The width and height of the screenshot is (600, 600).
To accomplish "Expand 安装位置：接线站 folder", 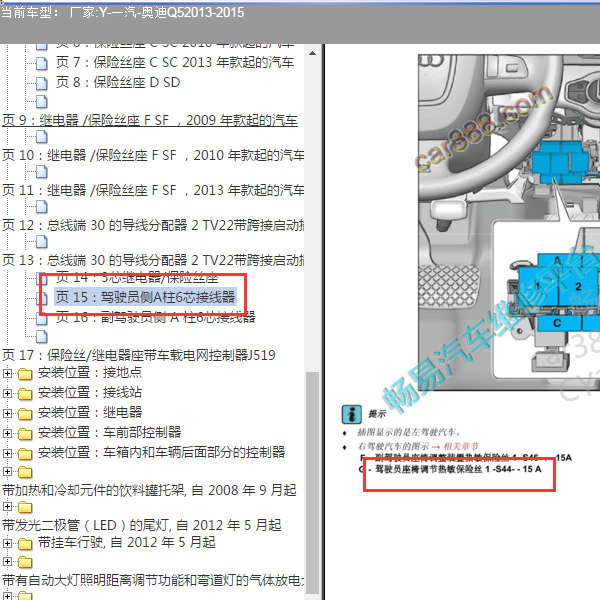I will (x=7, y=393).
